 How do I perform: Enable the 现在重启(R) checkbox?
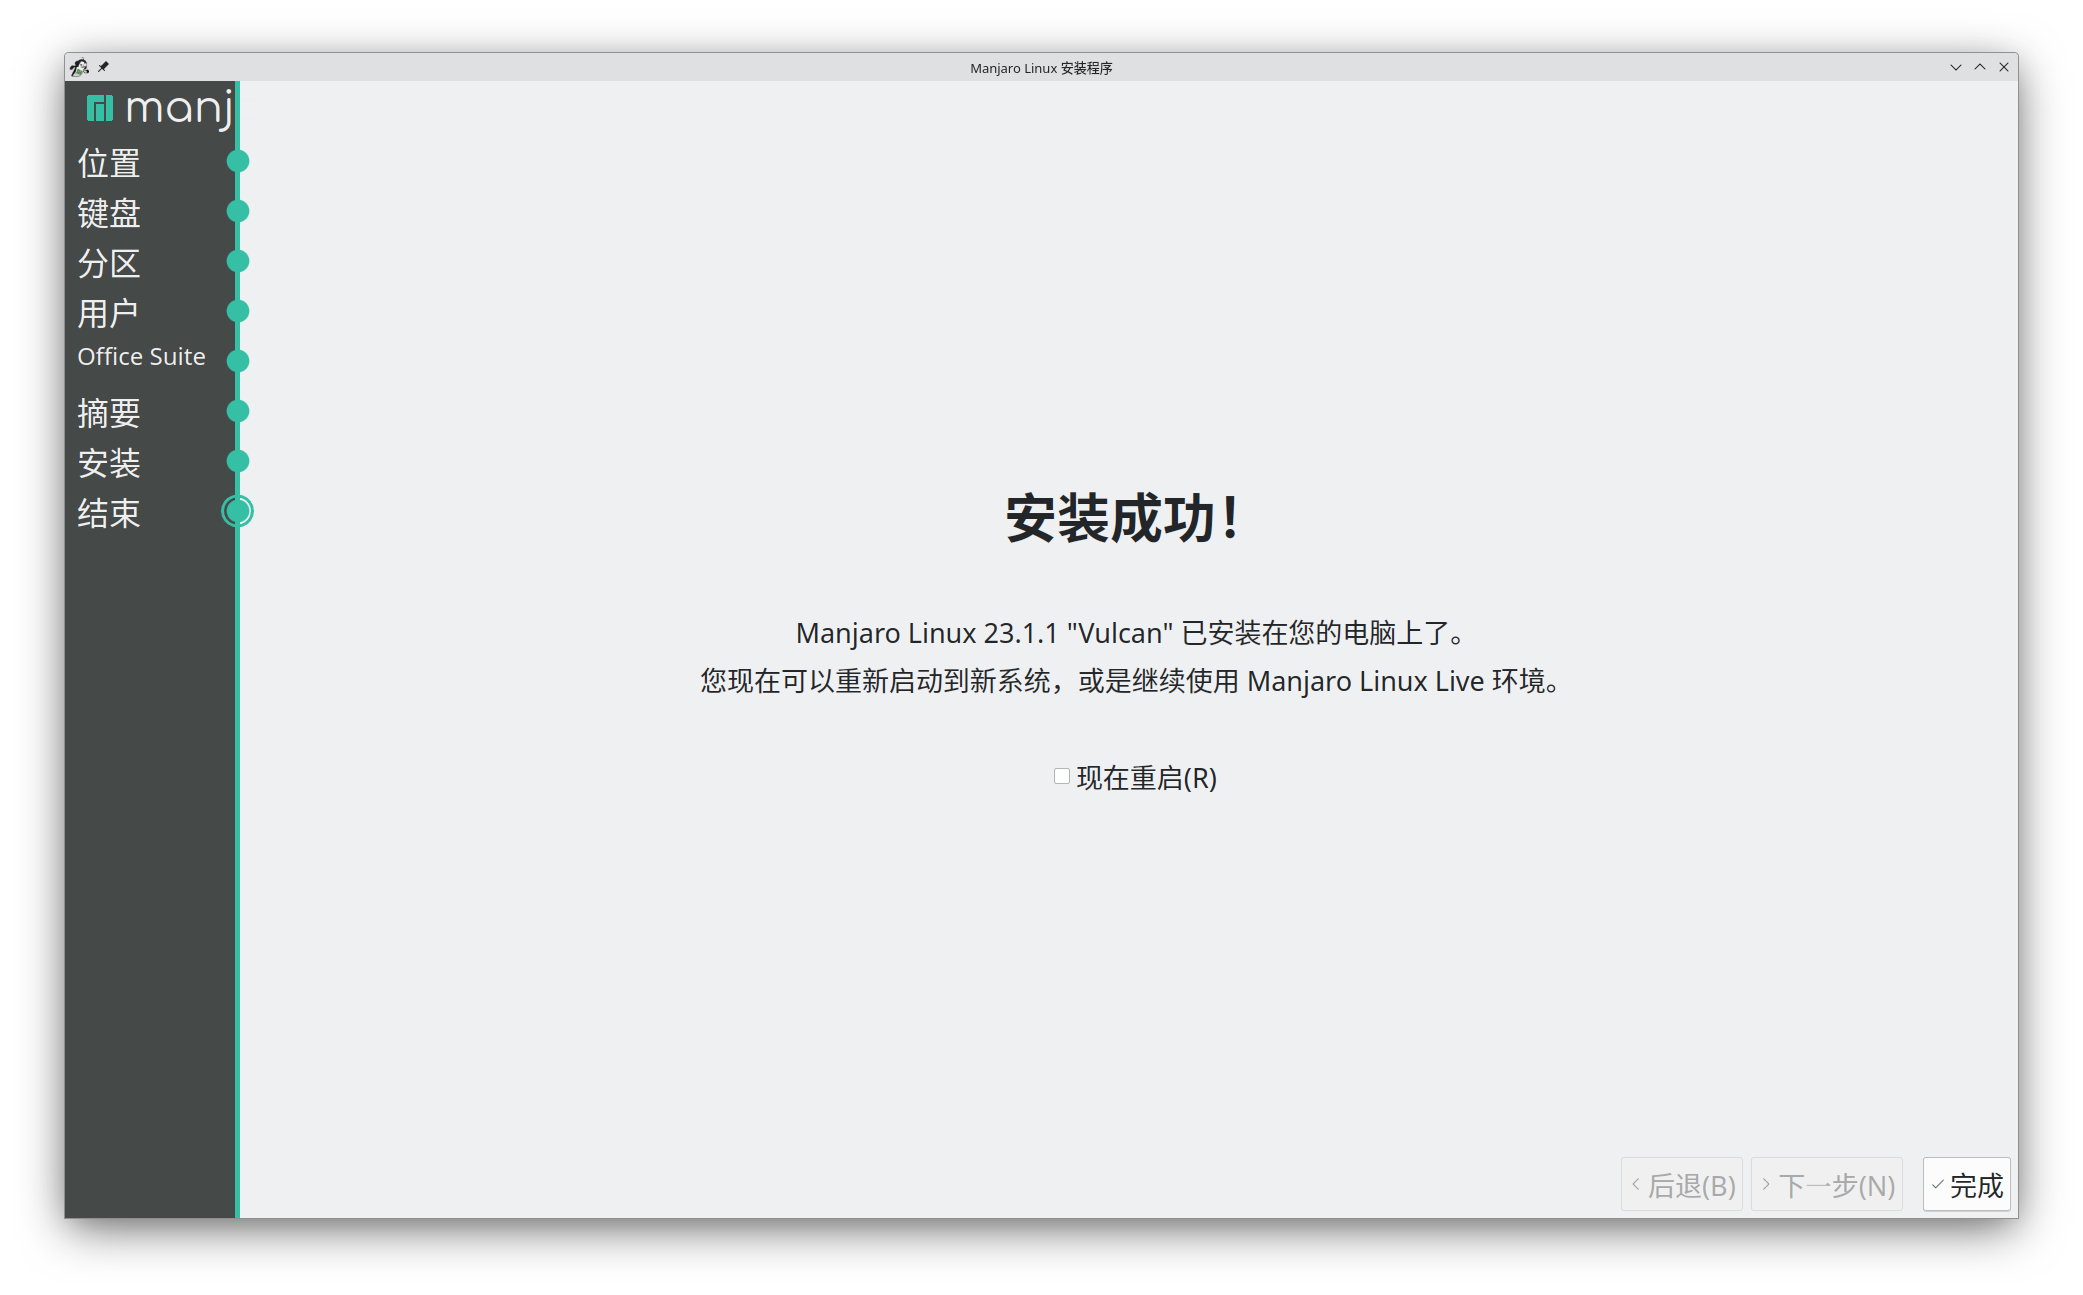[1062, 776]
